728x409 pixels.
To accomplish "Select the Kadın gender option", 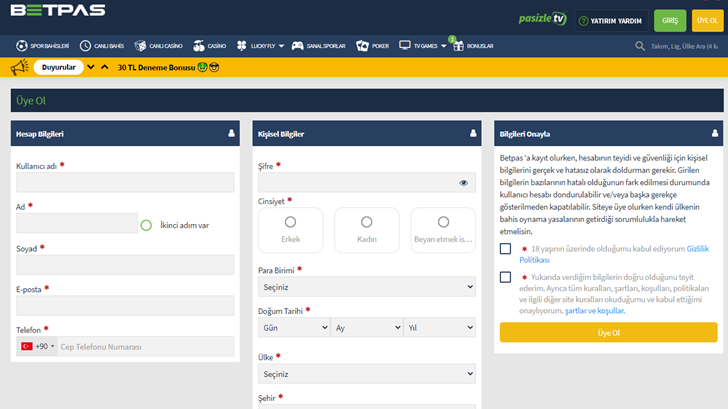I will point(367,230).
